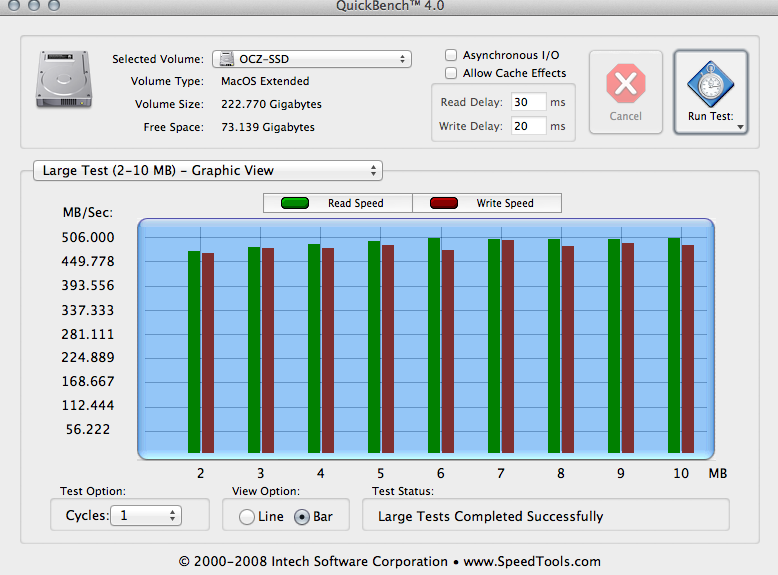Image resolution: width=778 pixels, height=575 pixels.
Task: Toggle Allow Cache Effects checkbox
Action: point(451,73)
